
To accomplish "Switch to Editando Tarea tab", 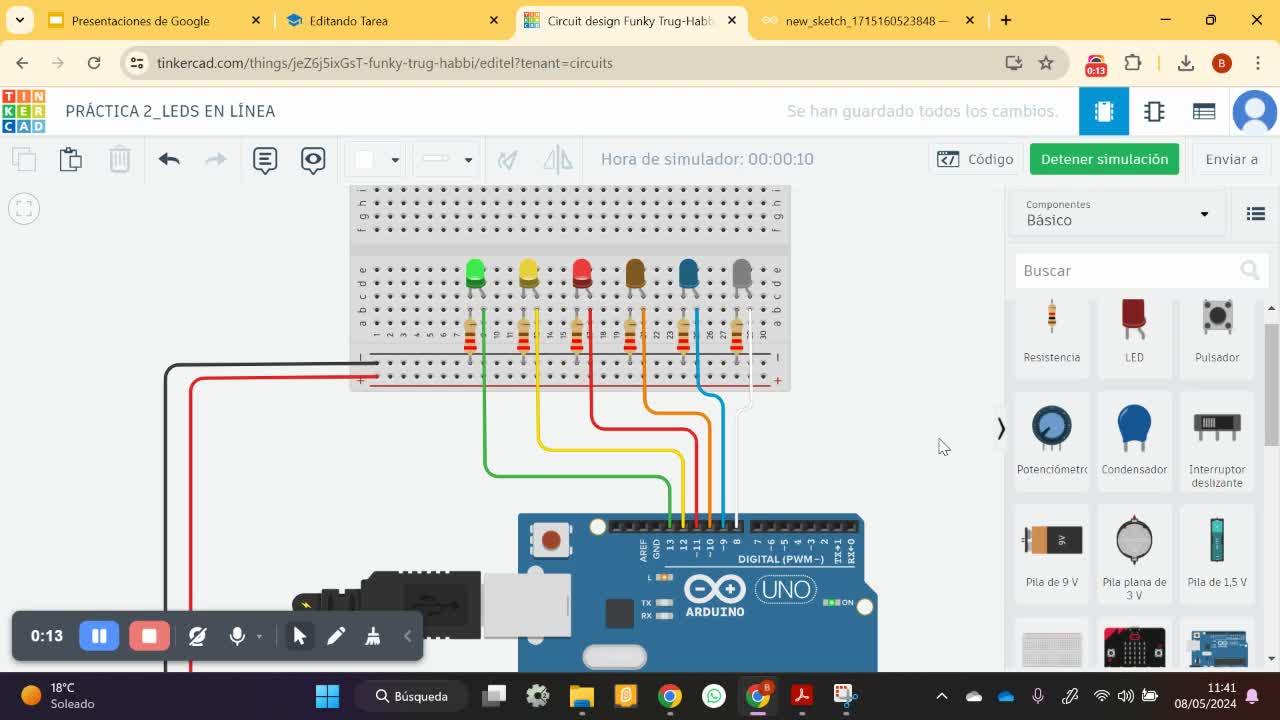I will point(391,20).
